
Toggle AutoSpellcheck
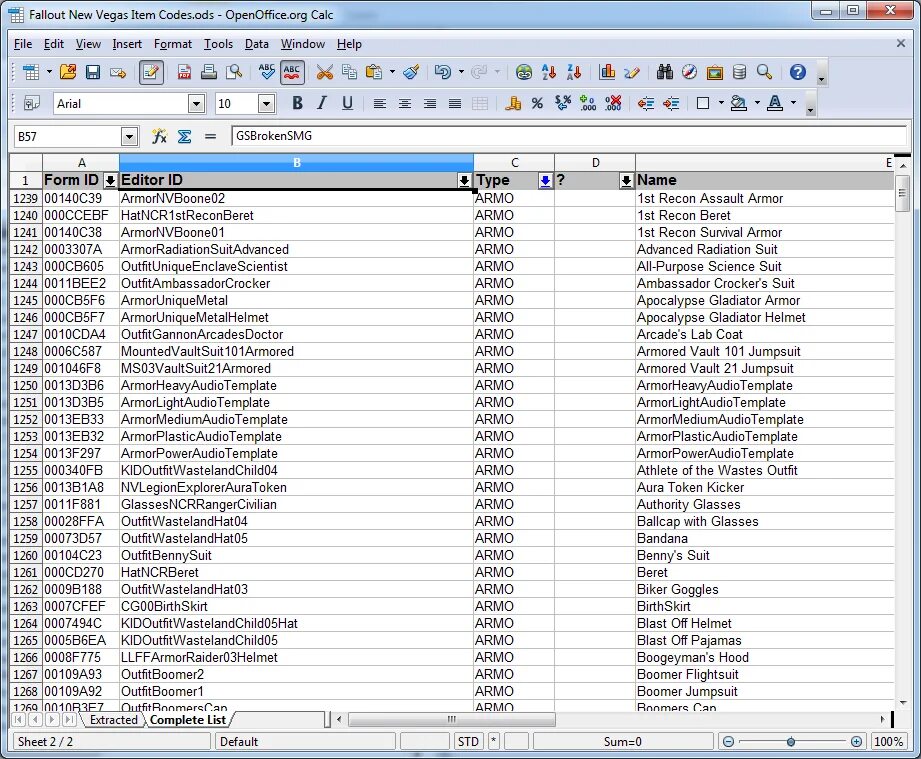(x=292, y=72)
